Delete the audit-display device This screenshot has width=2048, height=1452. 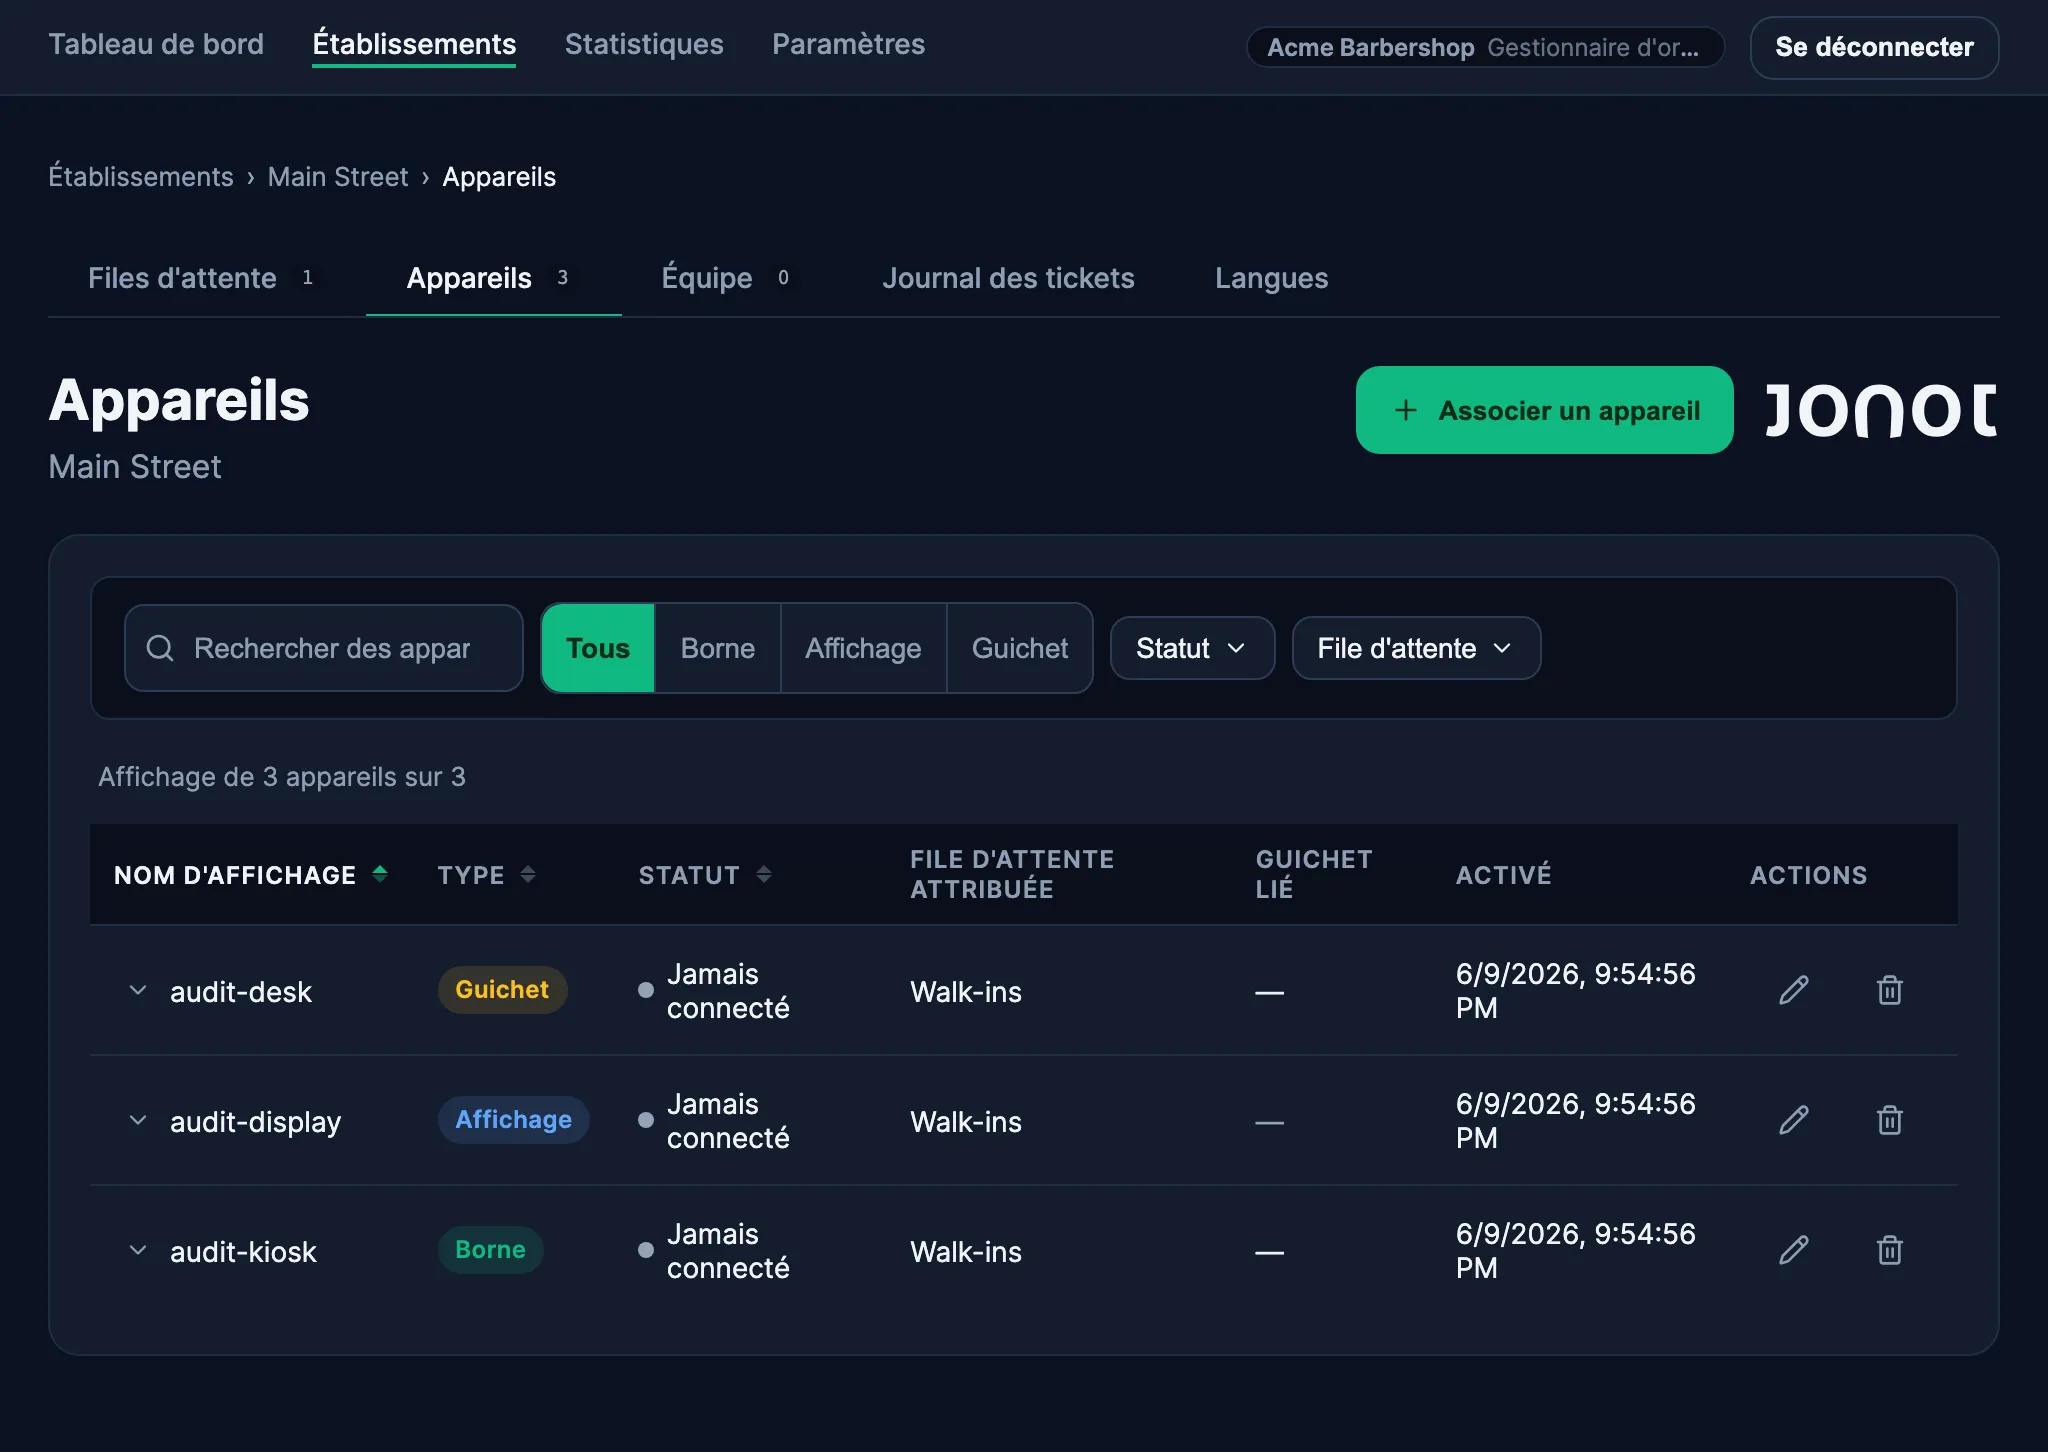click(x=1889, y=1120)
